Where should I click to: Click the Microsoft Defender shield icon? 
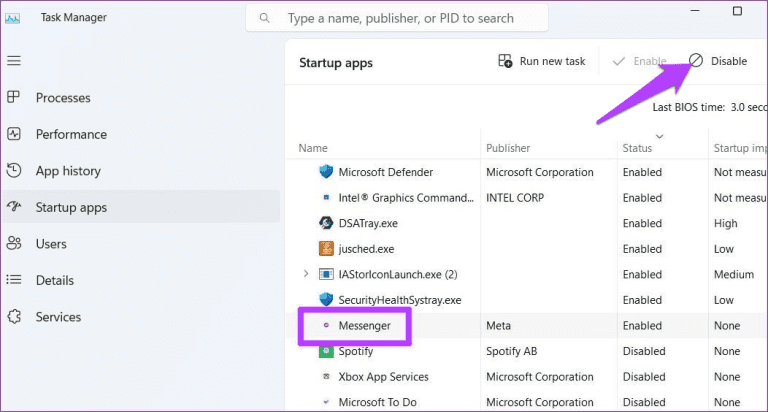pyautogui.click(x=326, y=171)
